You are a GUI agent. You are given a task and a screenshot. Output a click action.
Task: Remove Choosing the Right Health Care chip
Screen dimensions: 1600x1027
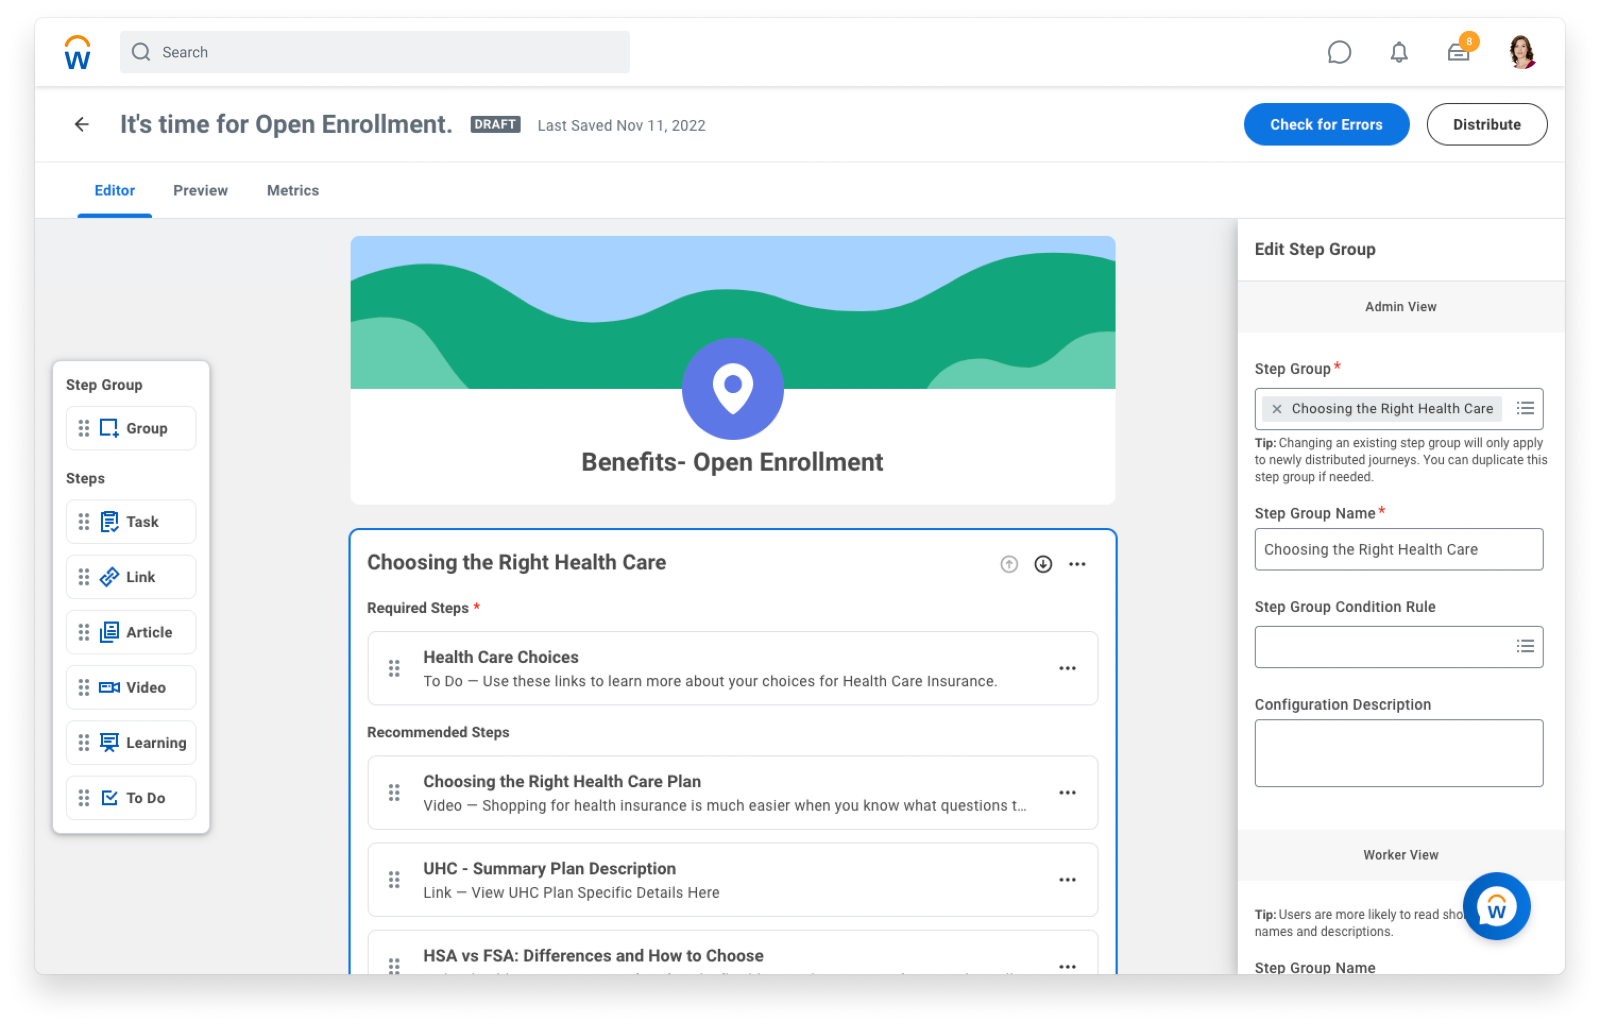click(1277, 409)
